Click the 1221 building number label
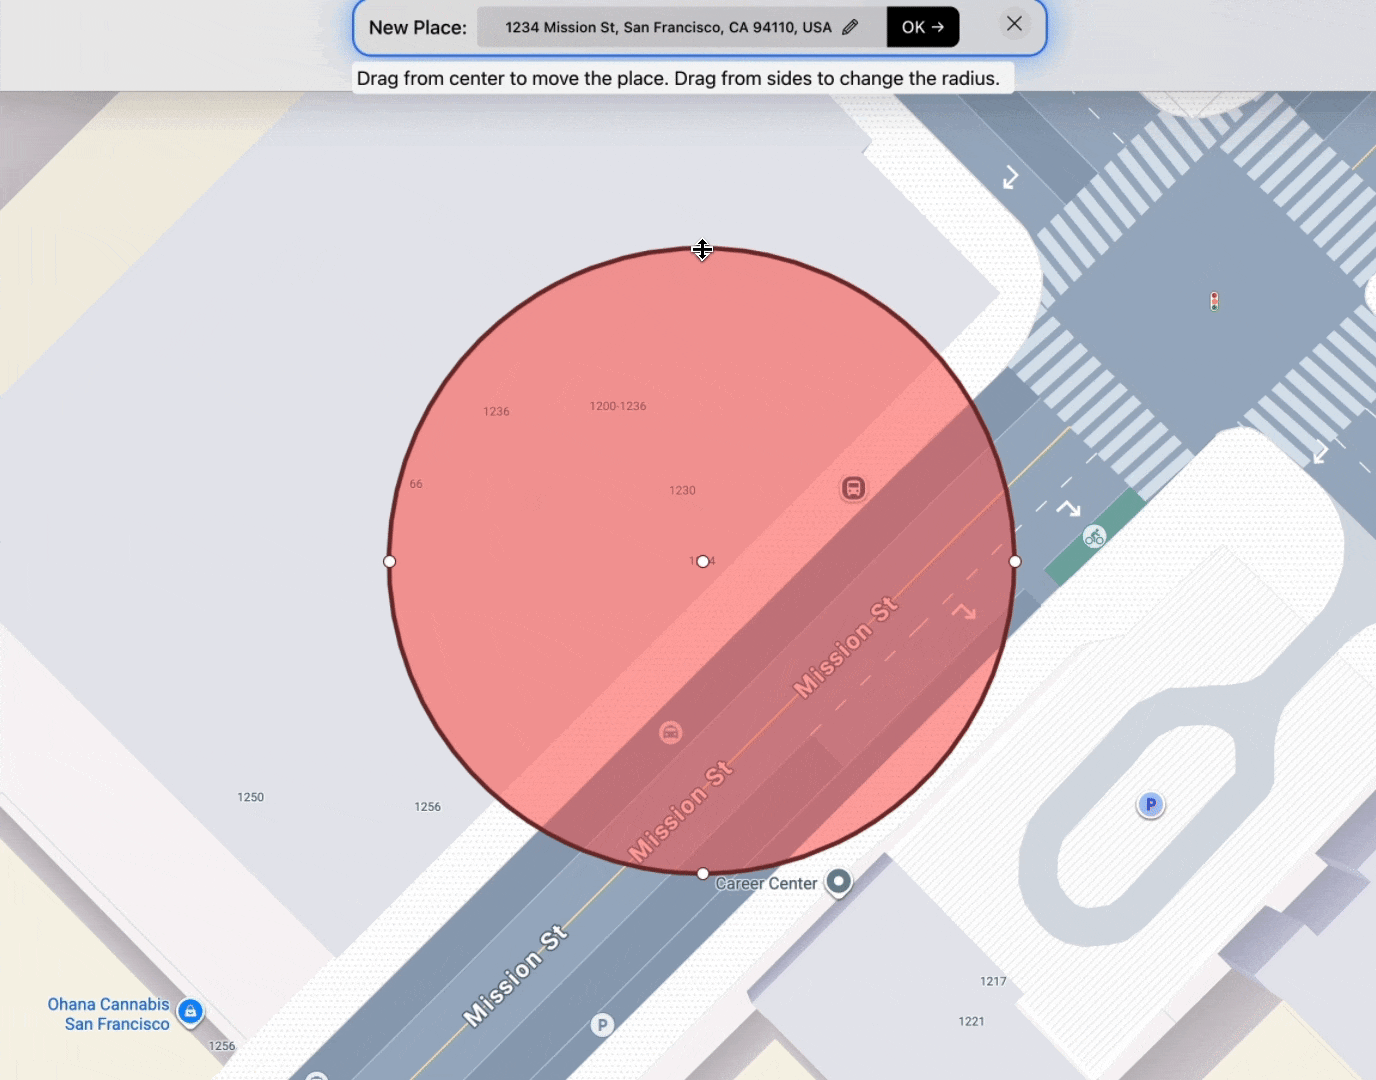This screenshot has height=1080, width=1376. point(971,1021)
